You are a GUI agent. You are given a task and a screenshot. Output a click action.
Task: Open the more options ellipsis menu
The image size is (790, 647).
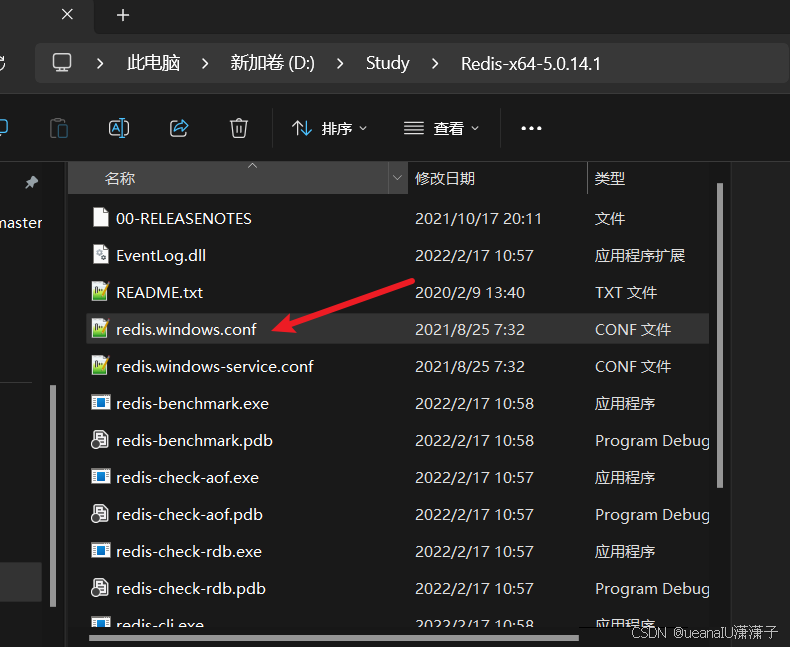531,128
